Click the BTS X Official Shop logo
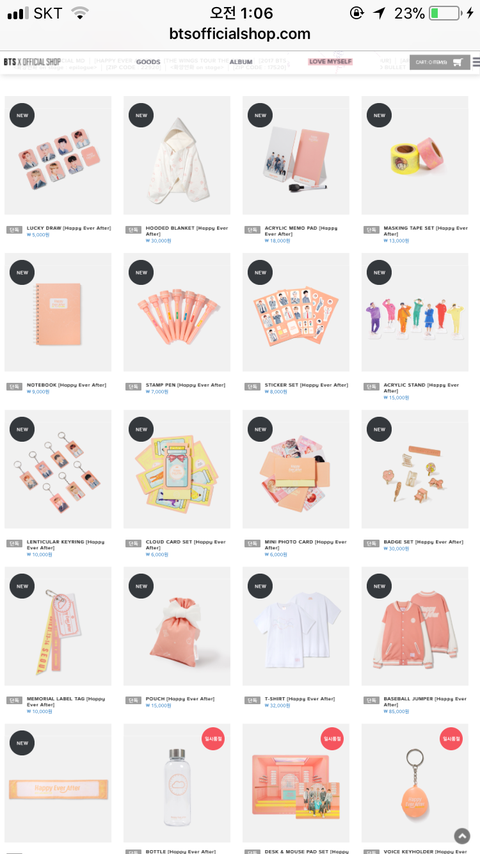 pos(32,62)
